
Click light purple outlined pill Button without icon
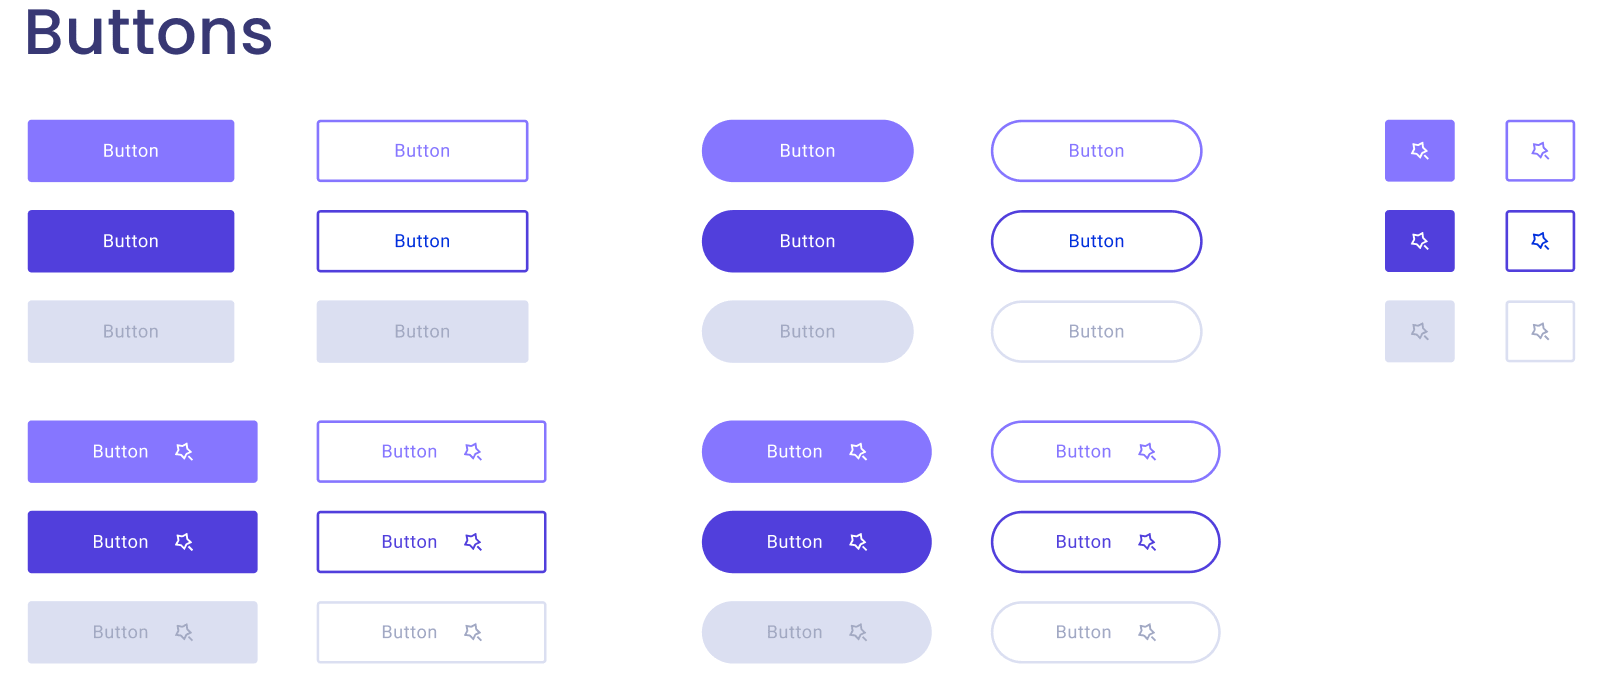(1096, 151)
